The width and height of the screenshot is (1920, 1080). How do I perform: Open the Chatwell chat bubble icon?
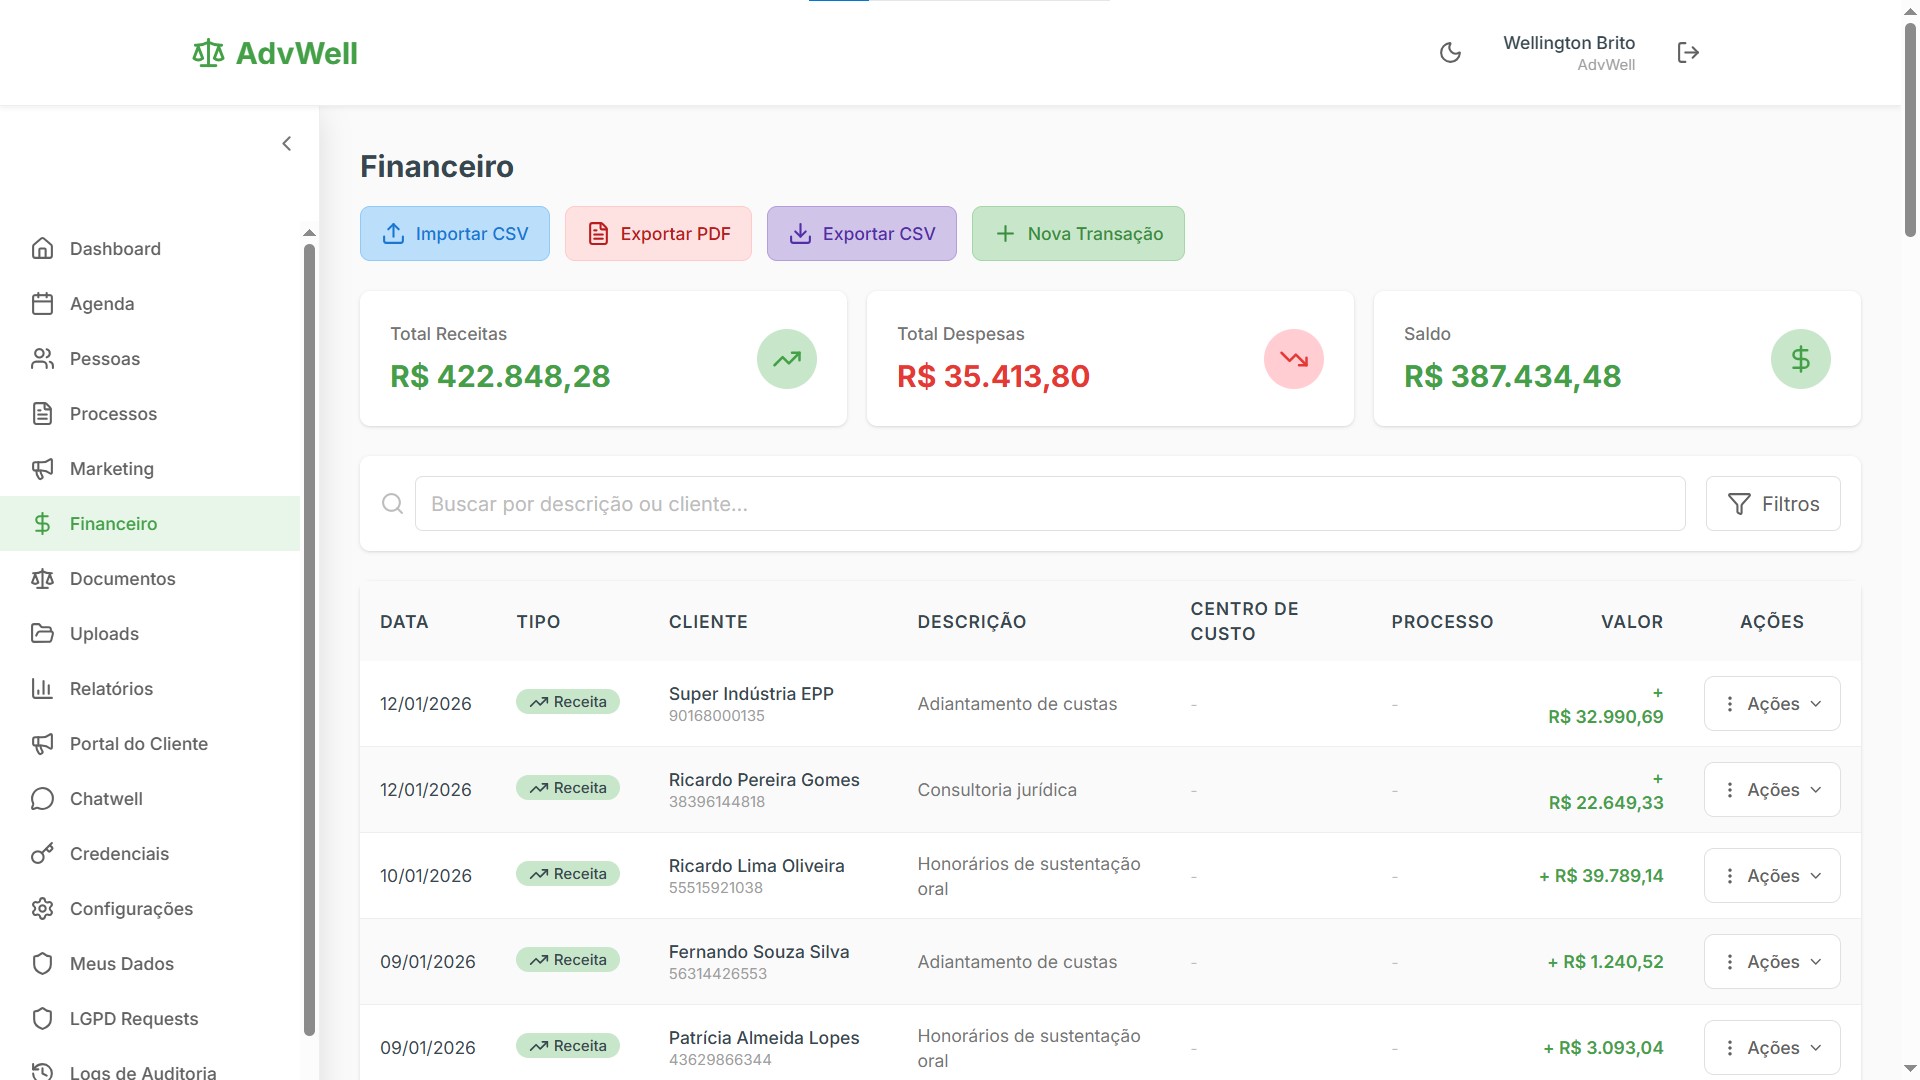coord(43,798)
